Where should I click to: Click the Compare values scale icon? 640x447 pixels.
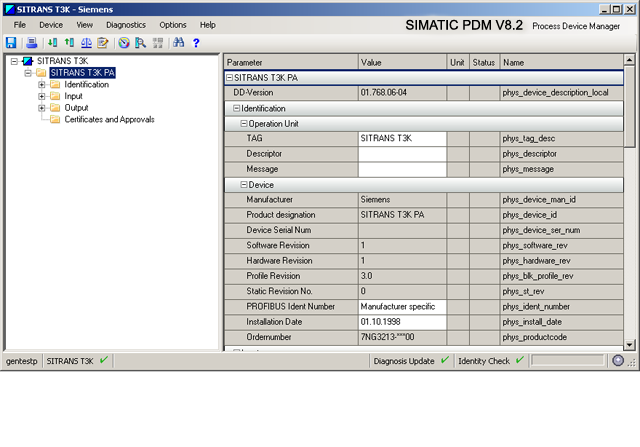click(x=86, y=43)
